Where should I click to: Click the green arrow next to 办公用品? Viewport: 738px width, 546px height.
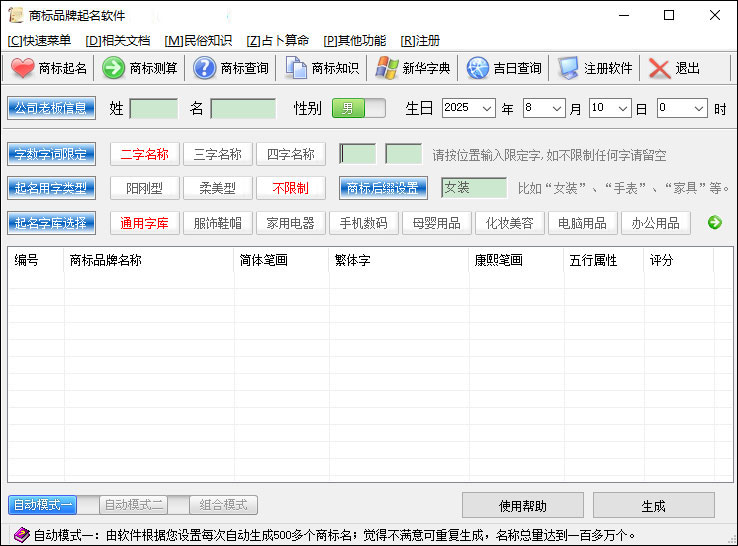[x=715, y=223]
